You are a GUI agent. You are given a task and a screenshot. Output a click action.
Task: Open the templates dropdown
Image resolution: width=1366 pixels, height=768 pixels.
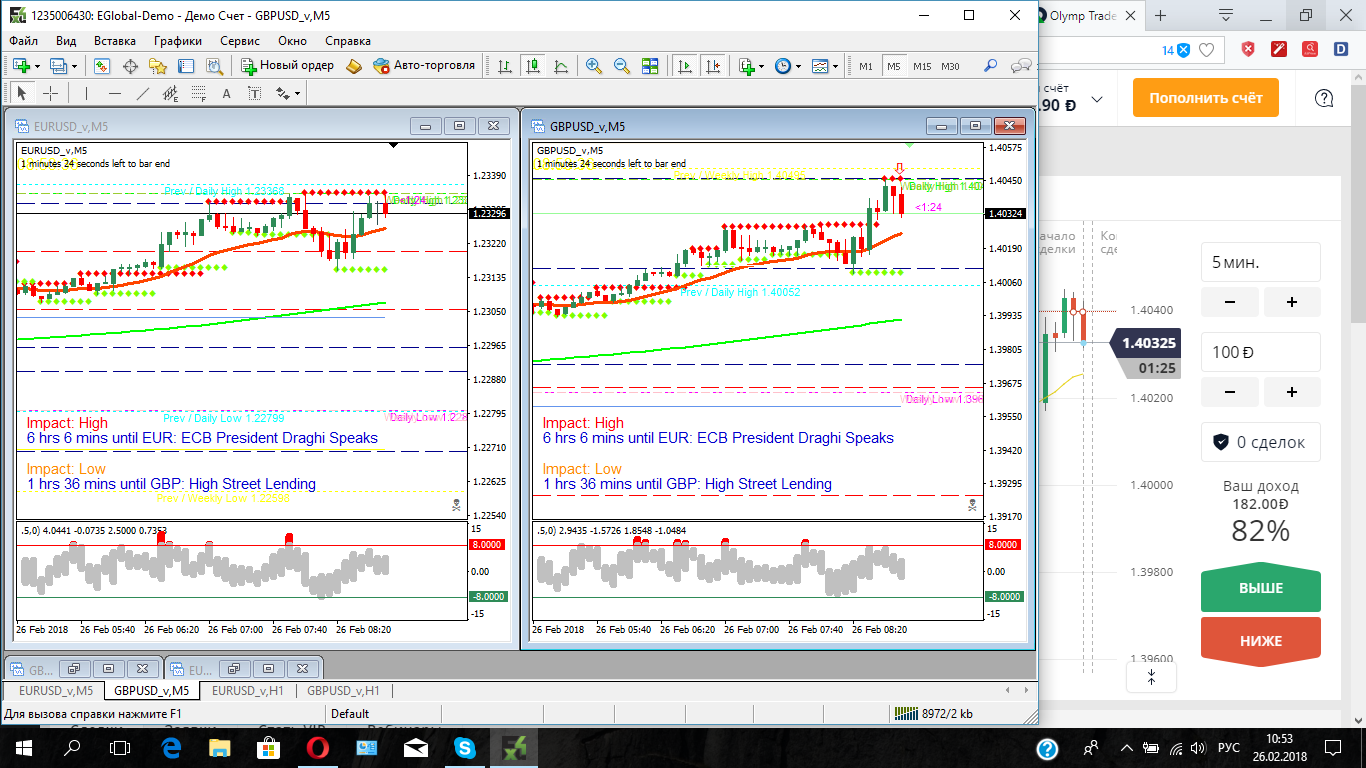click(825, 66)
